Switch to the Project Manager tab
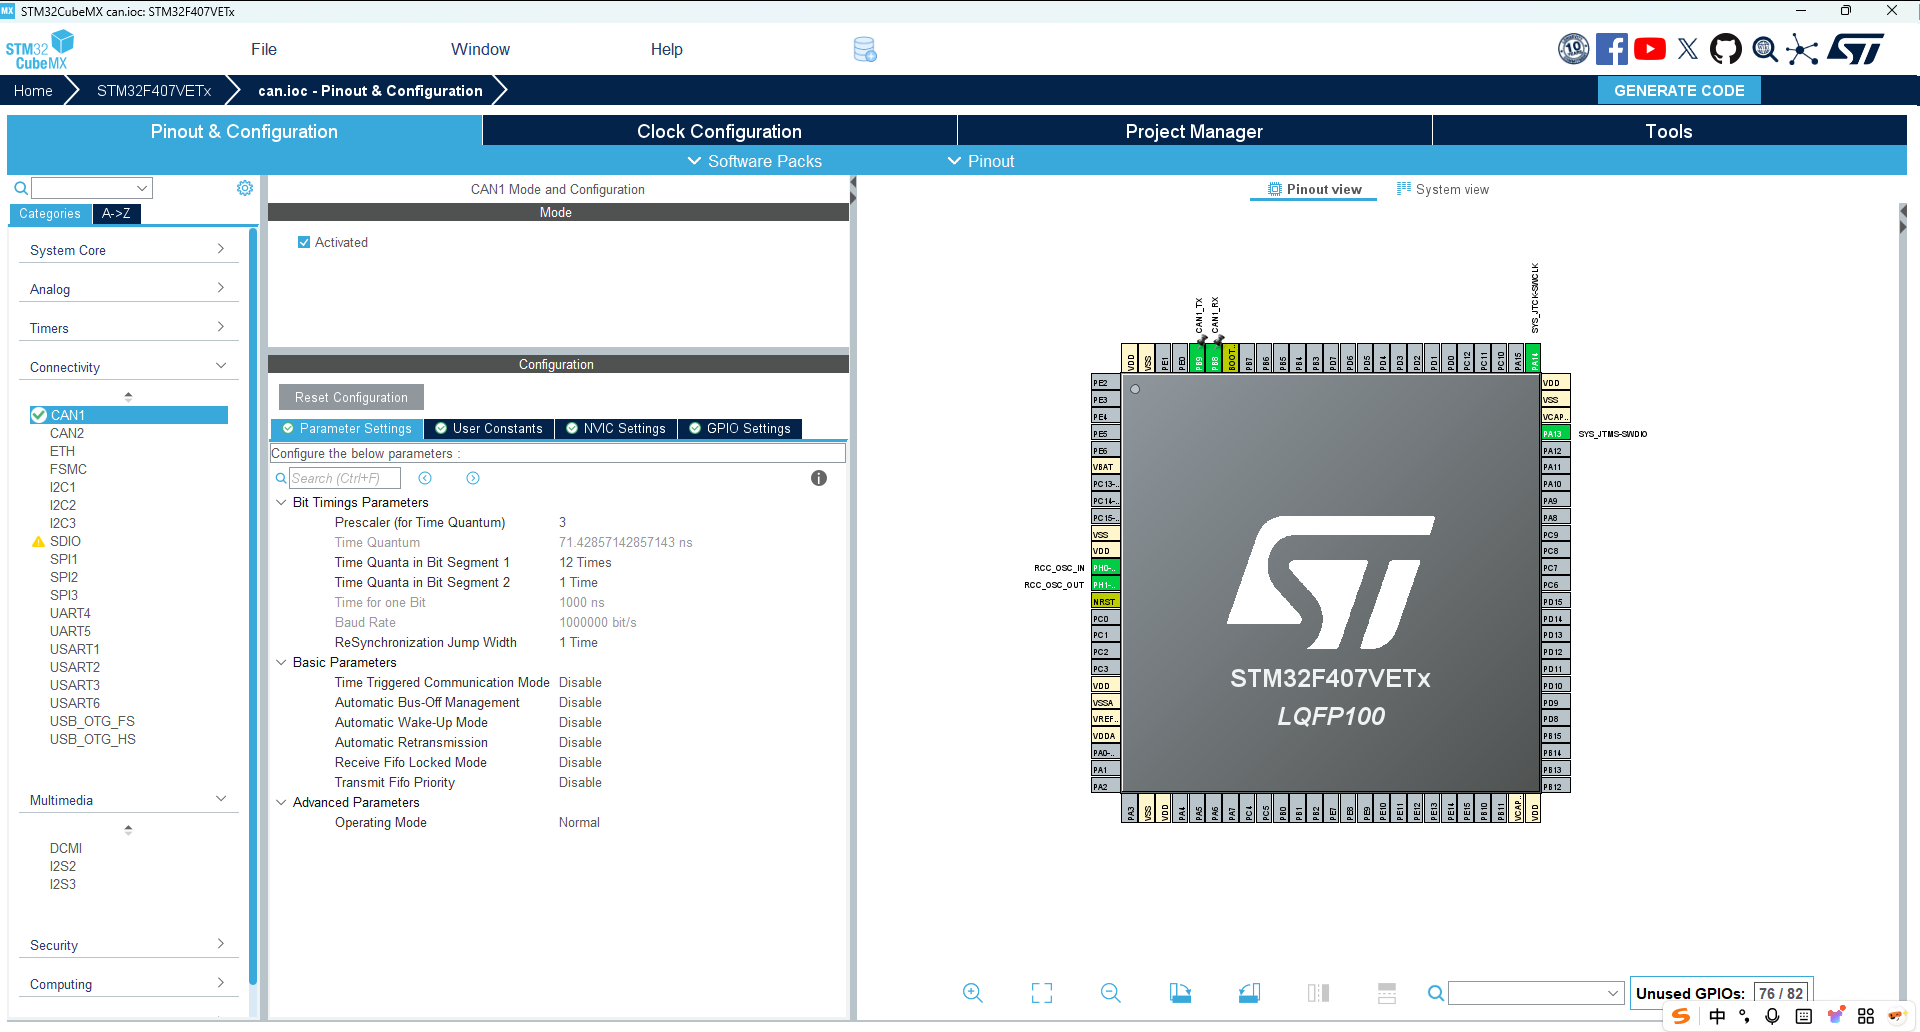 (x=1194, y=131)
